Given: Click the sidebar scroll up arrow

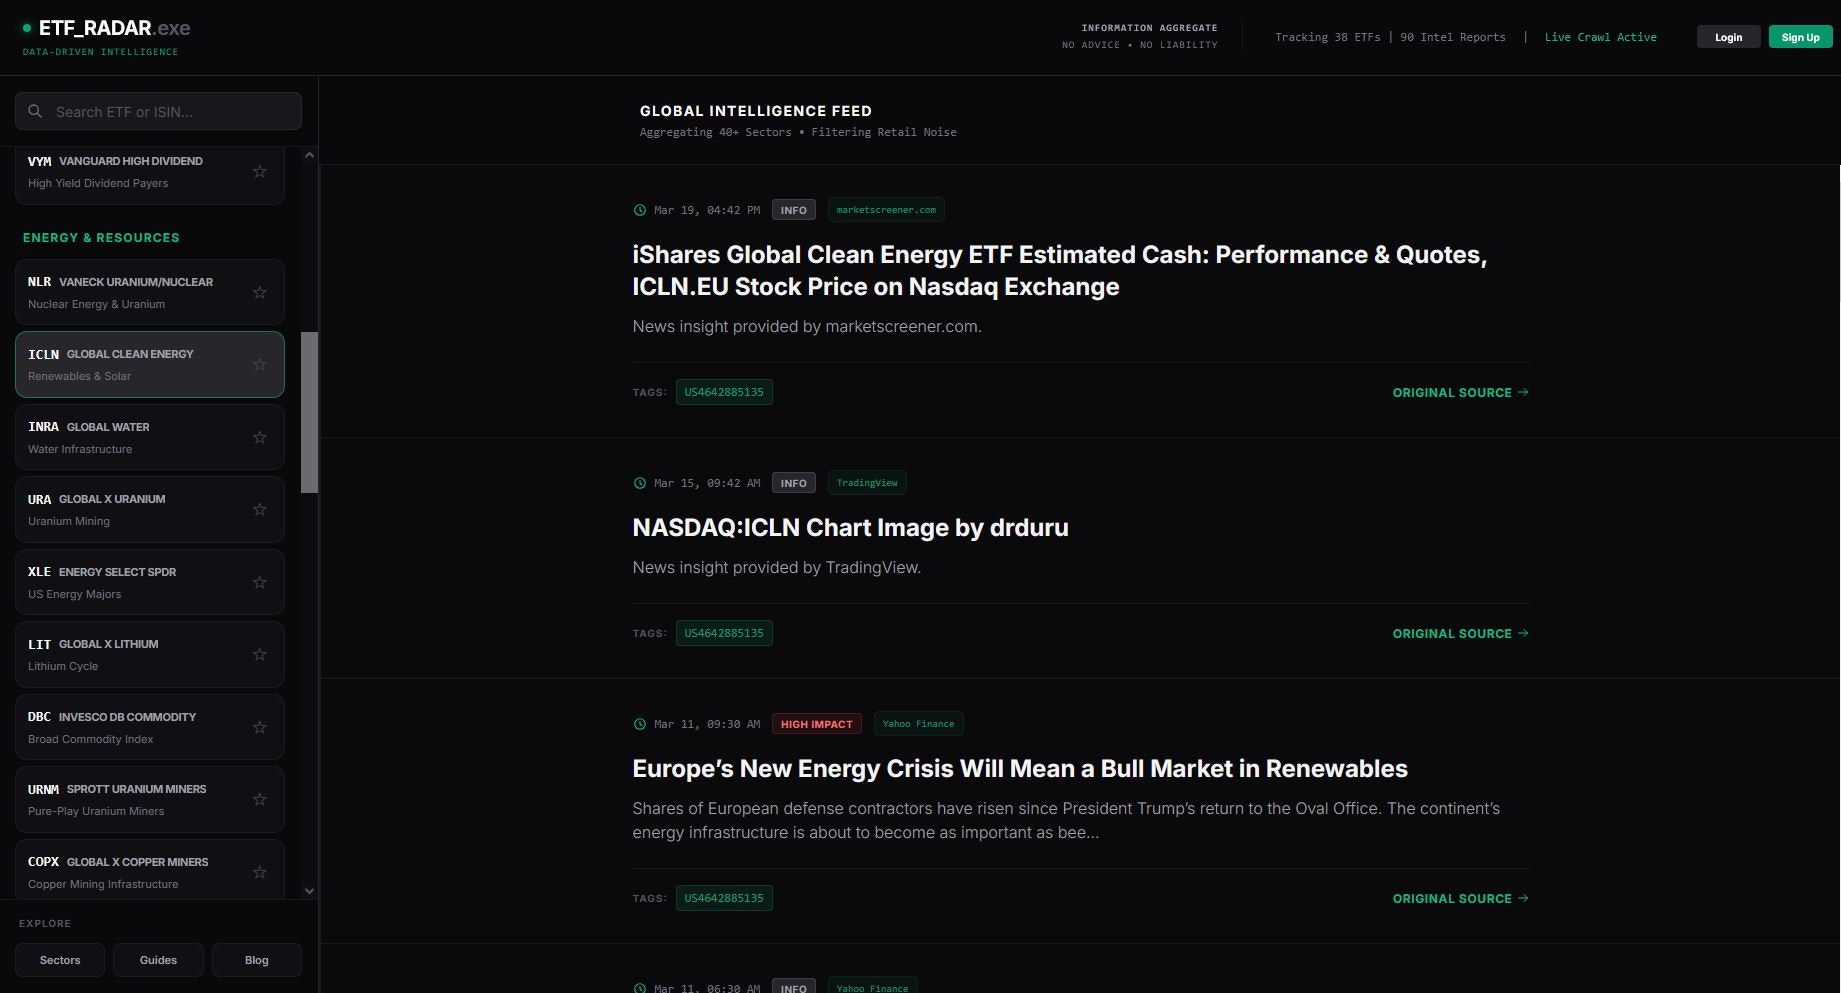Looking at the screenshot, I should pyautogui.click(x=309, y=155).
